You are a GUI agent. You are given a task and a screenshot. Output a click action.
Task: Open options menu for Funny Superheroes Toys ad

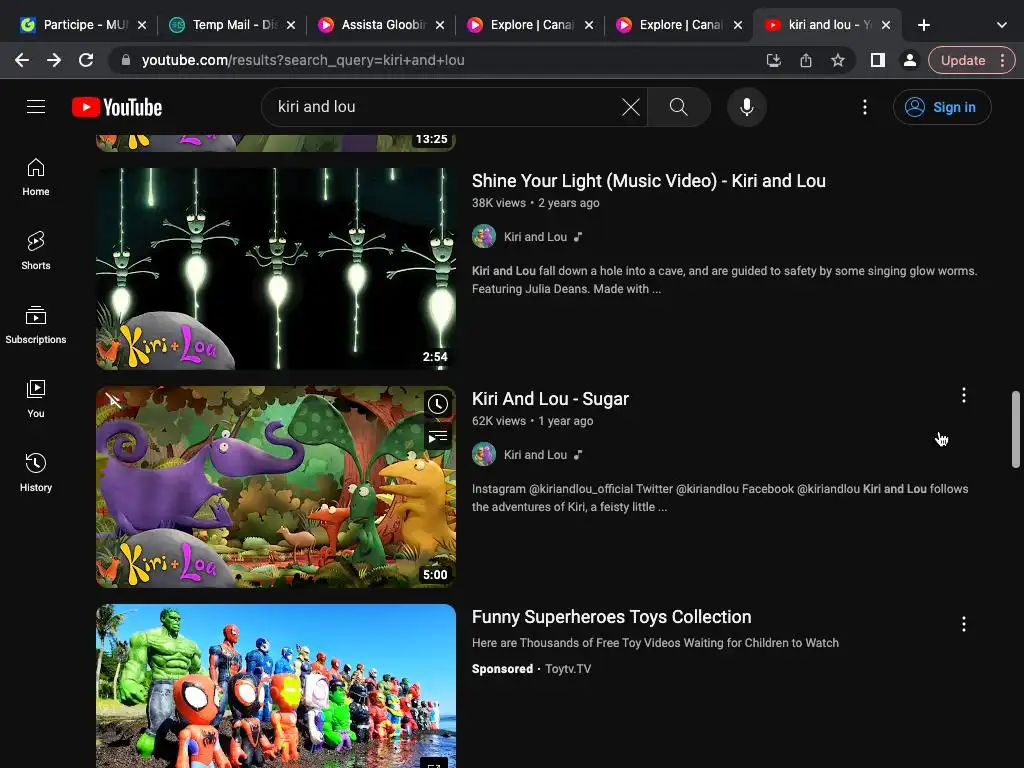963,624
